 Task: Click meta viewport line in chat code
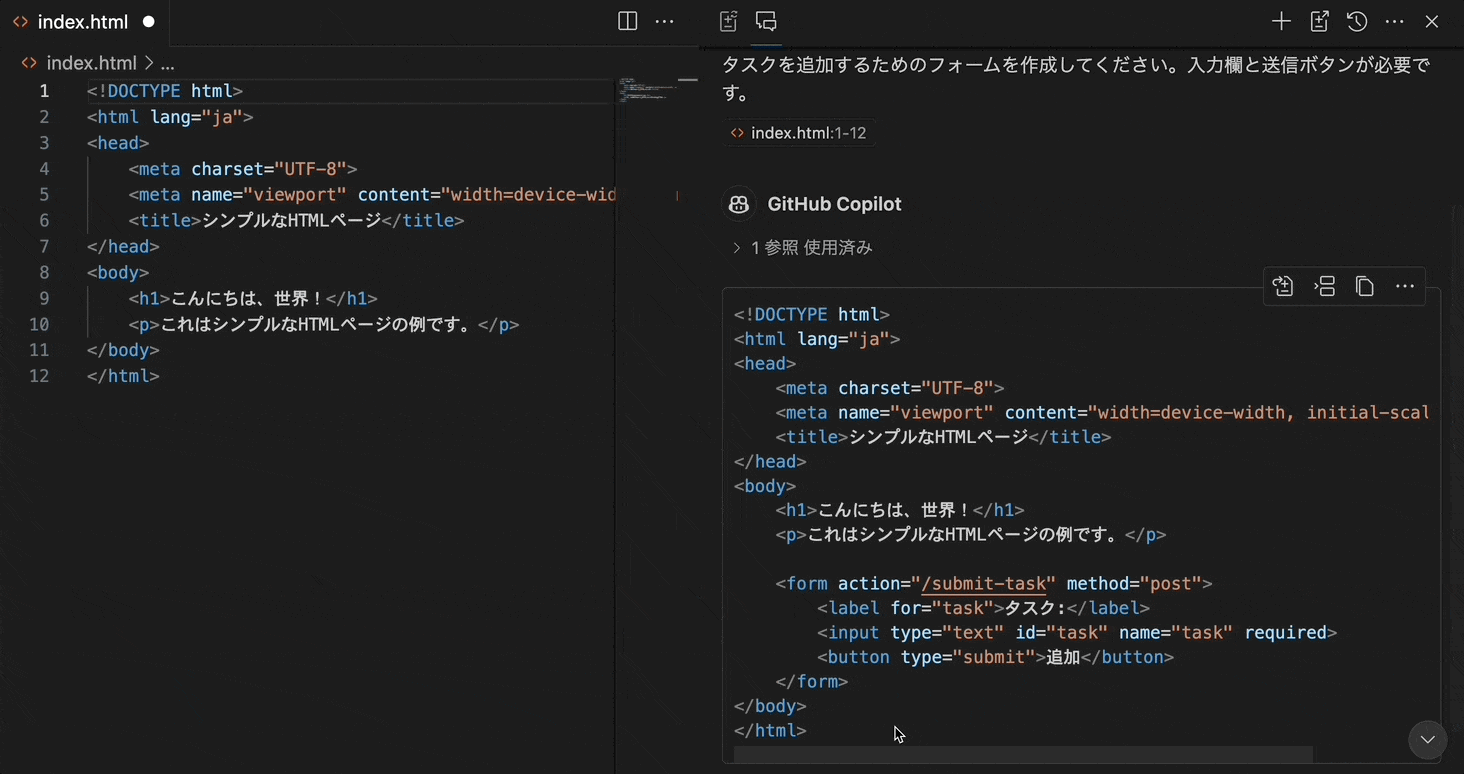coord(1103,413)
